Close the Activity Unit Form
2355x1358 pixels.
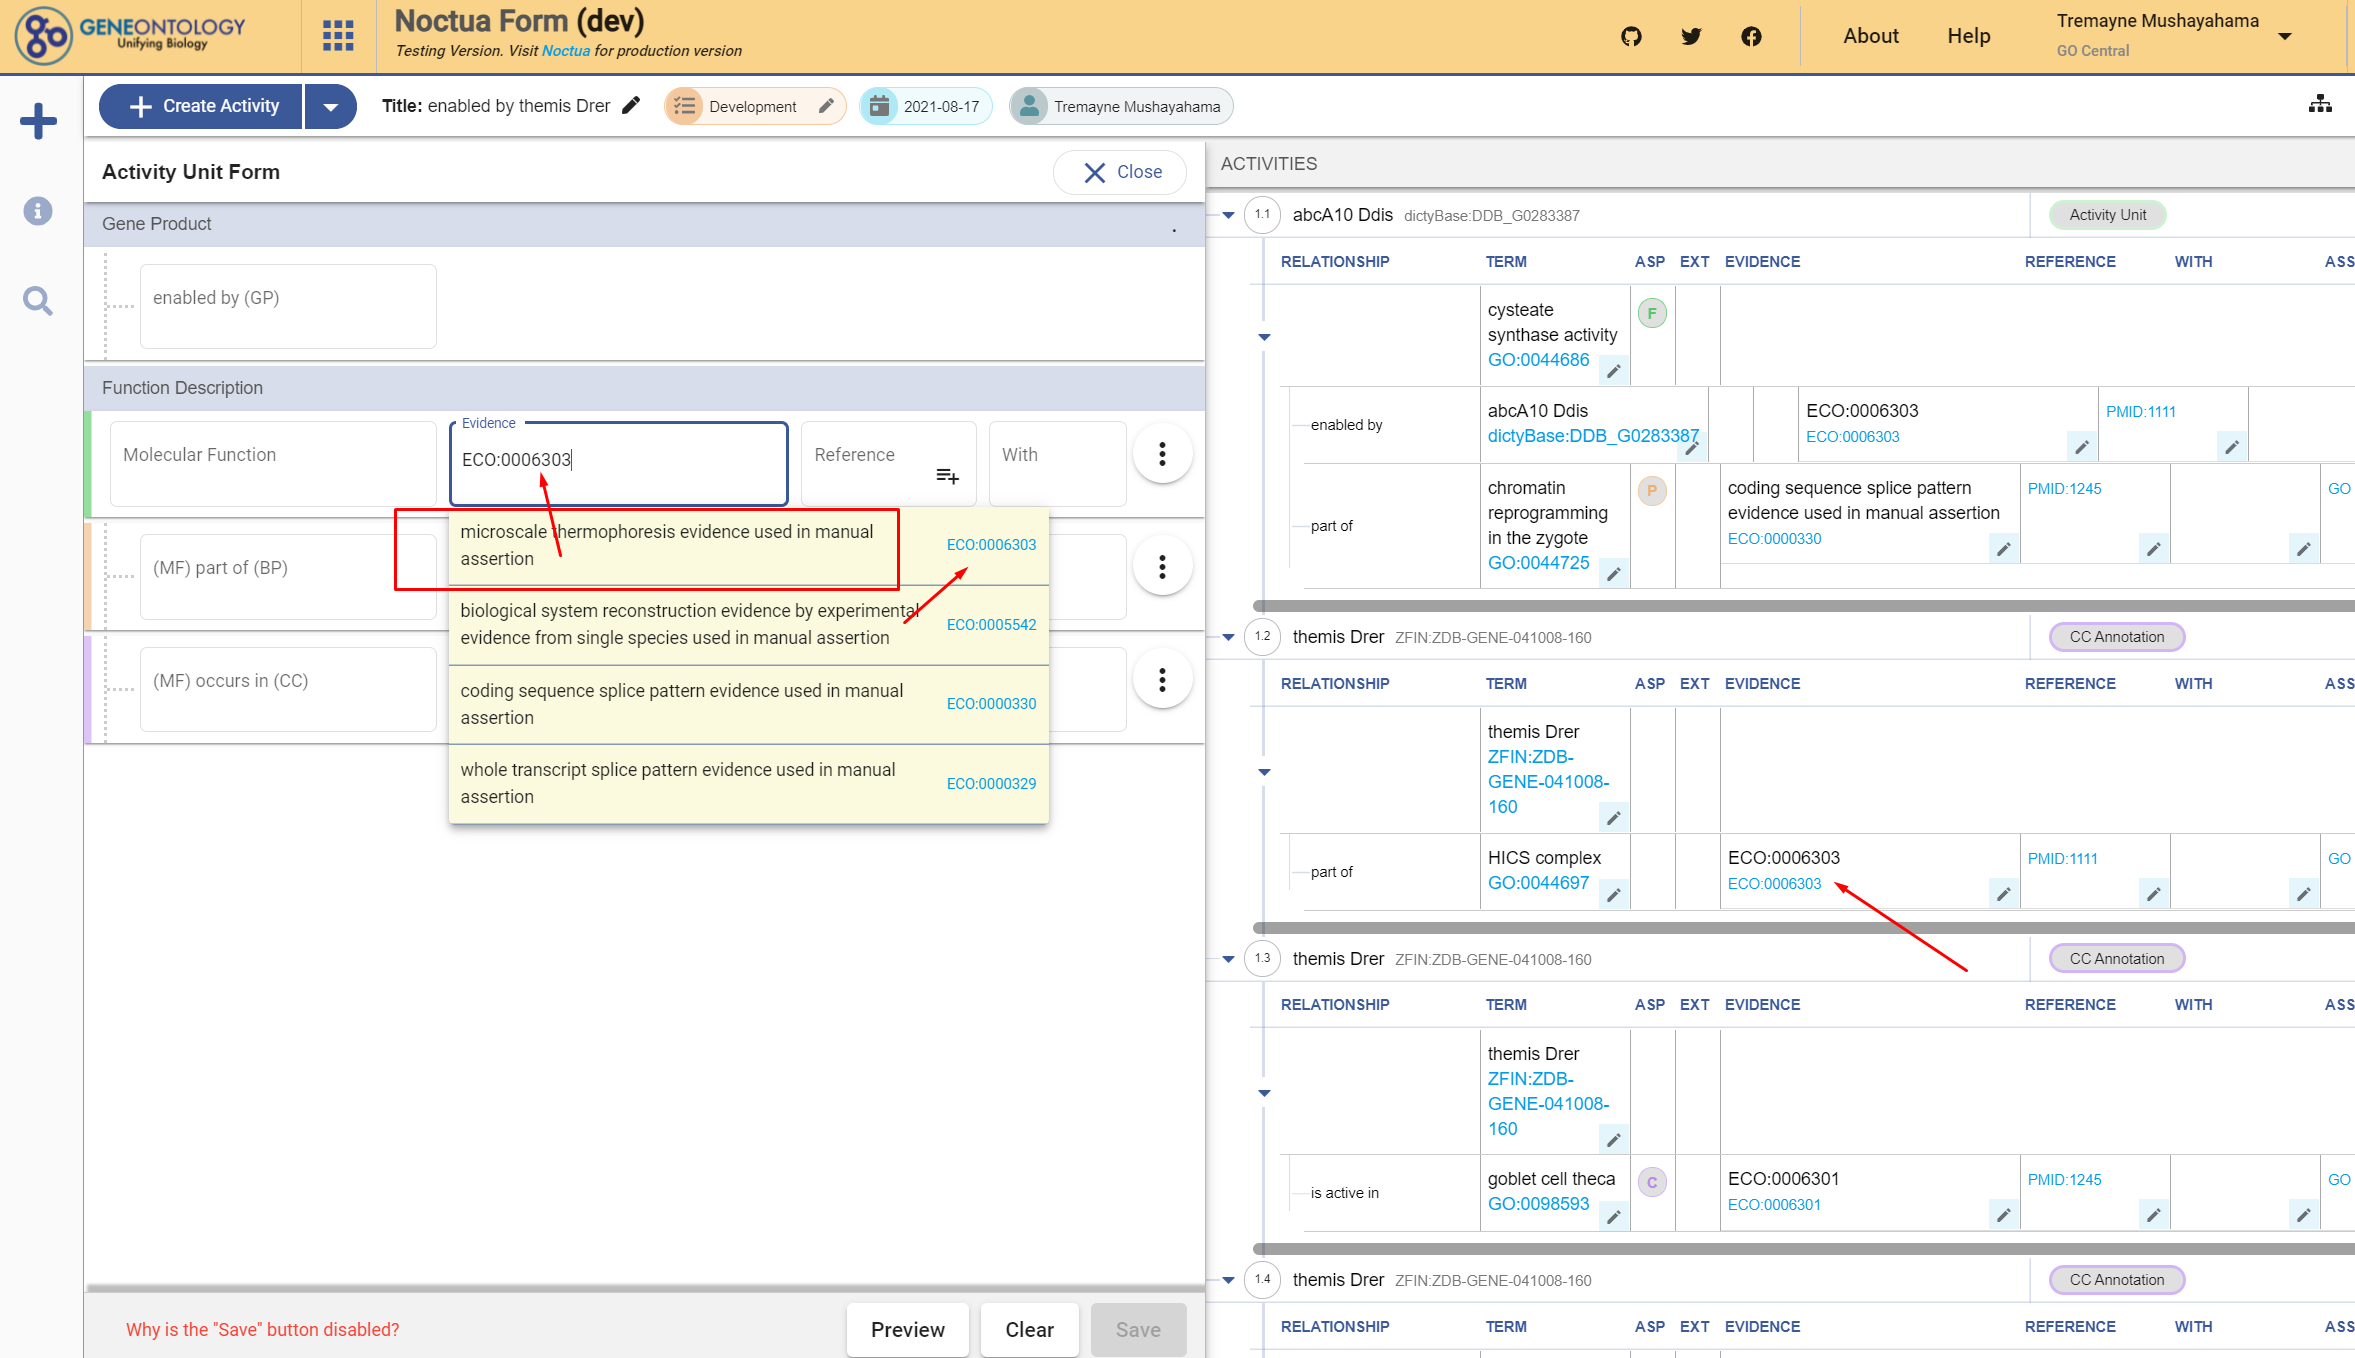click(x=1120, y=172)
